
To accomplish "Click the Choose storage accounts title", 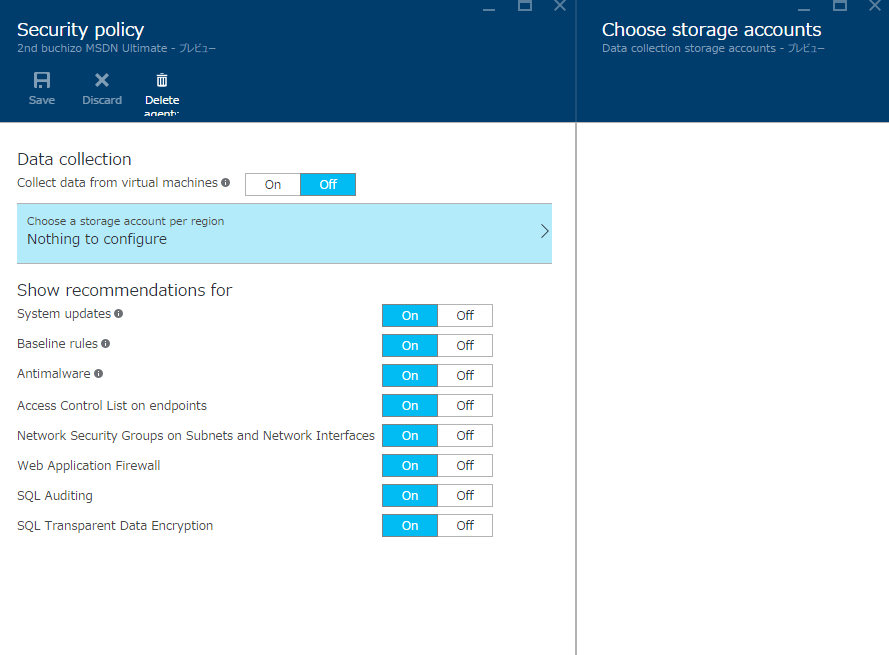I will 712,29.
